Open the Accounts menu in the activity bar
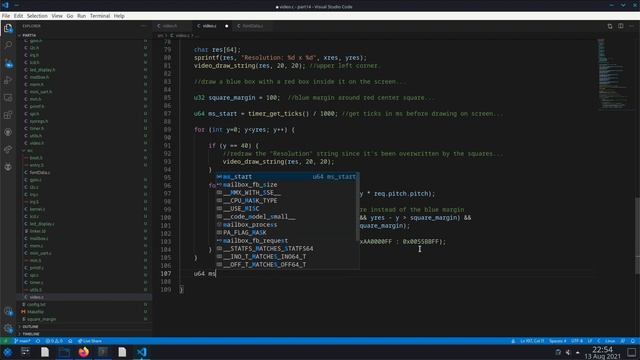Screen dimensions: 640x360 tap(8, 311)
